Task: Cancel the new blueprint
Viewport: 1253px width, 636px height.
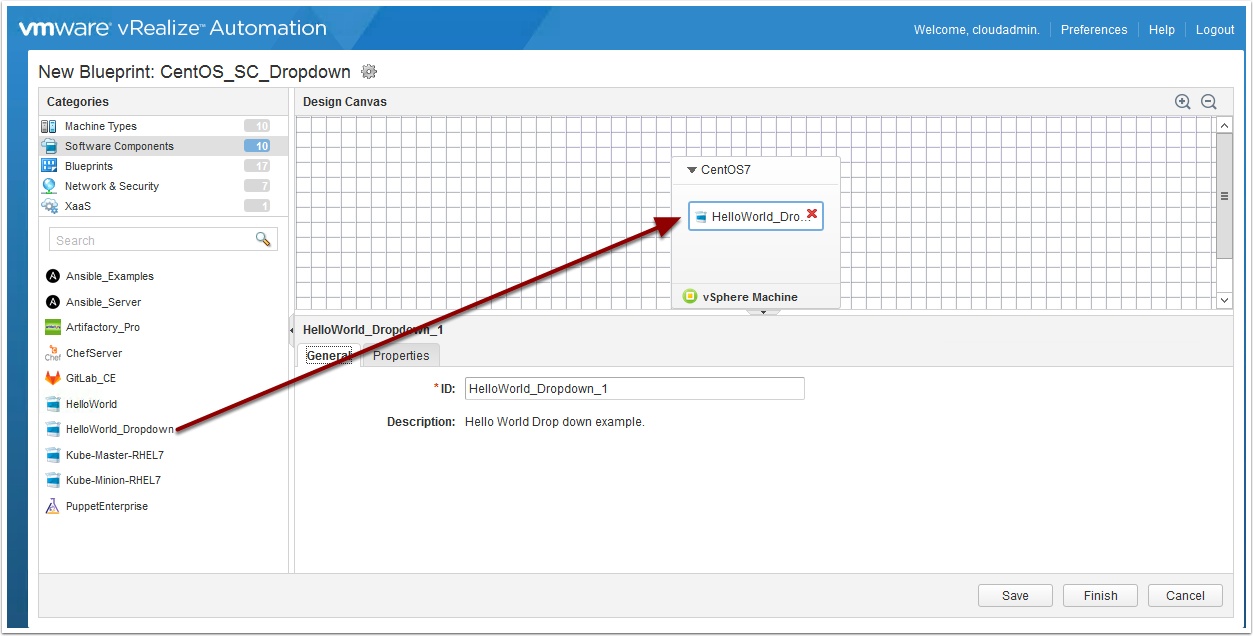Action: (x=1185, y=595)
